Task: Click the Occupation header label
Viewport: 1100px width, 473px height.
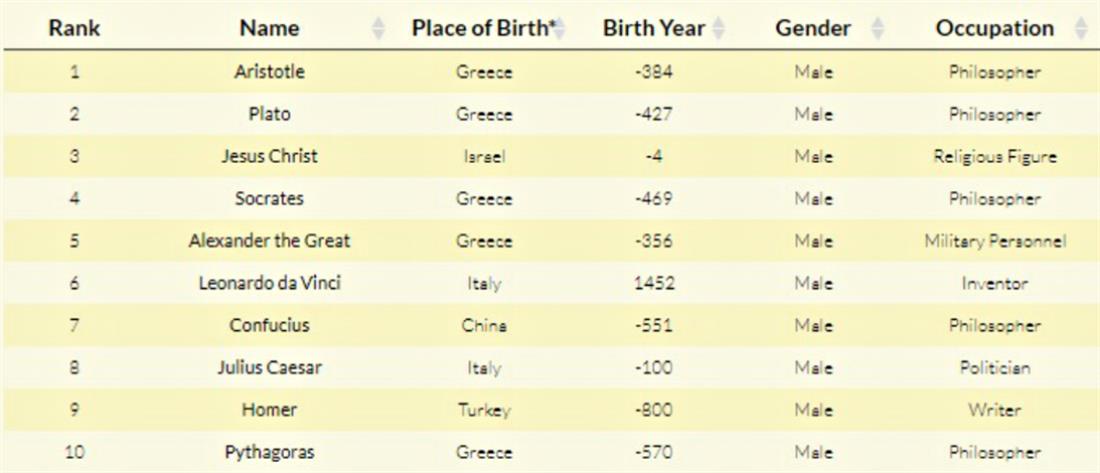Action: pos(994,29)
